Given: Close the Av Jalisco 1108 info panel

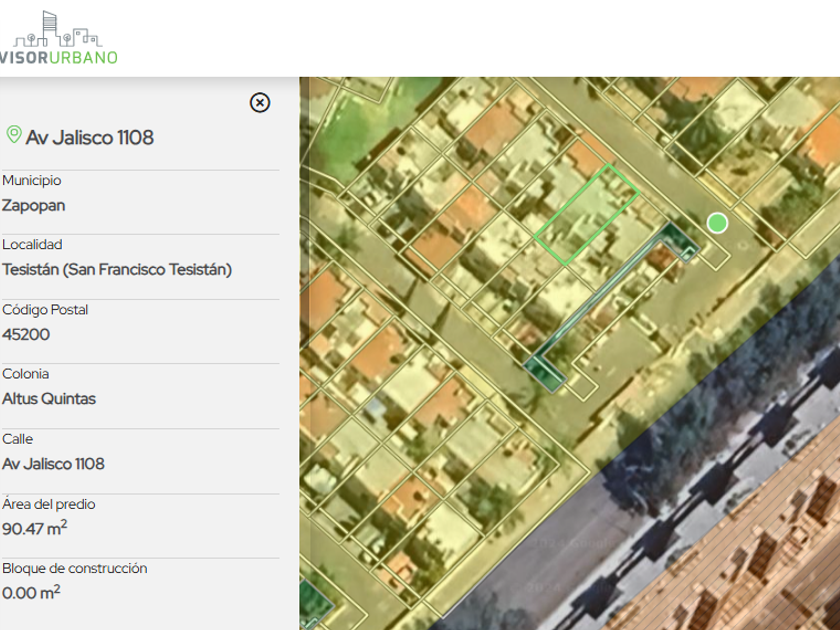Looking at the screenshot, I should [260, 102].
